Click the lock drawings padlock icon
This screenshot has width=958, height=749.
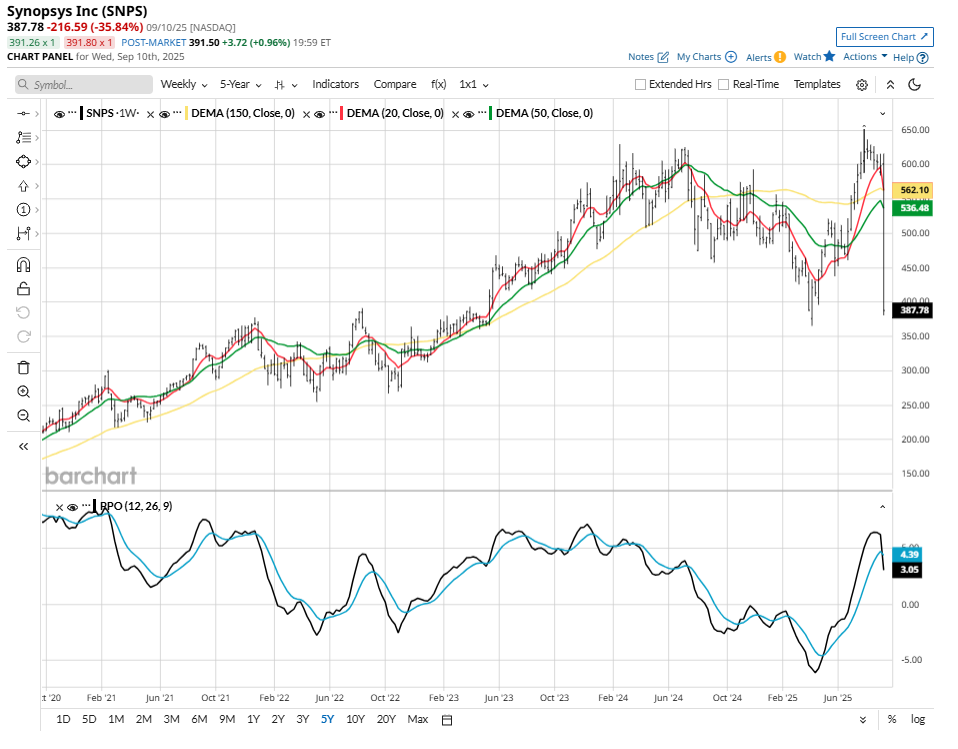[x=23, y=288]
